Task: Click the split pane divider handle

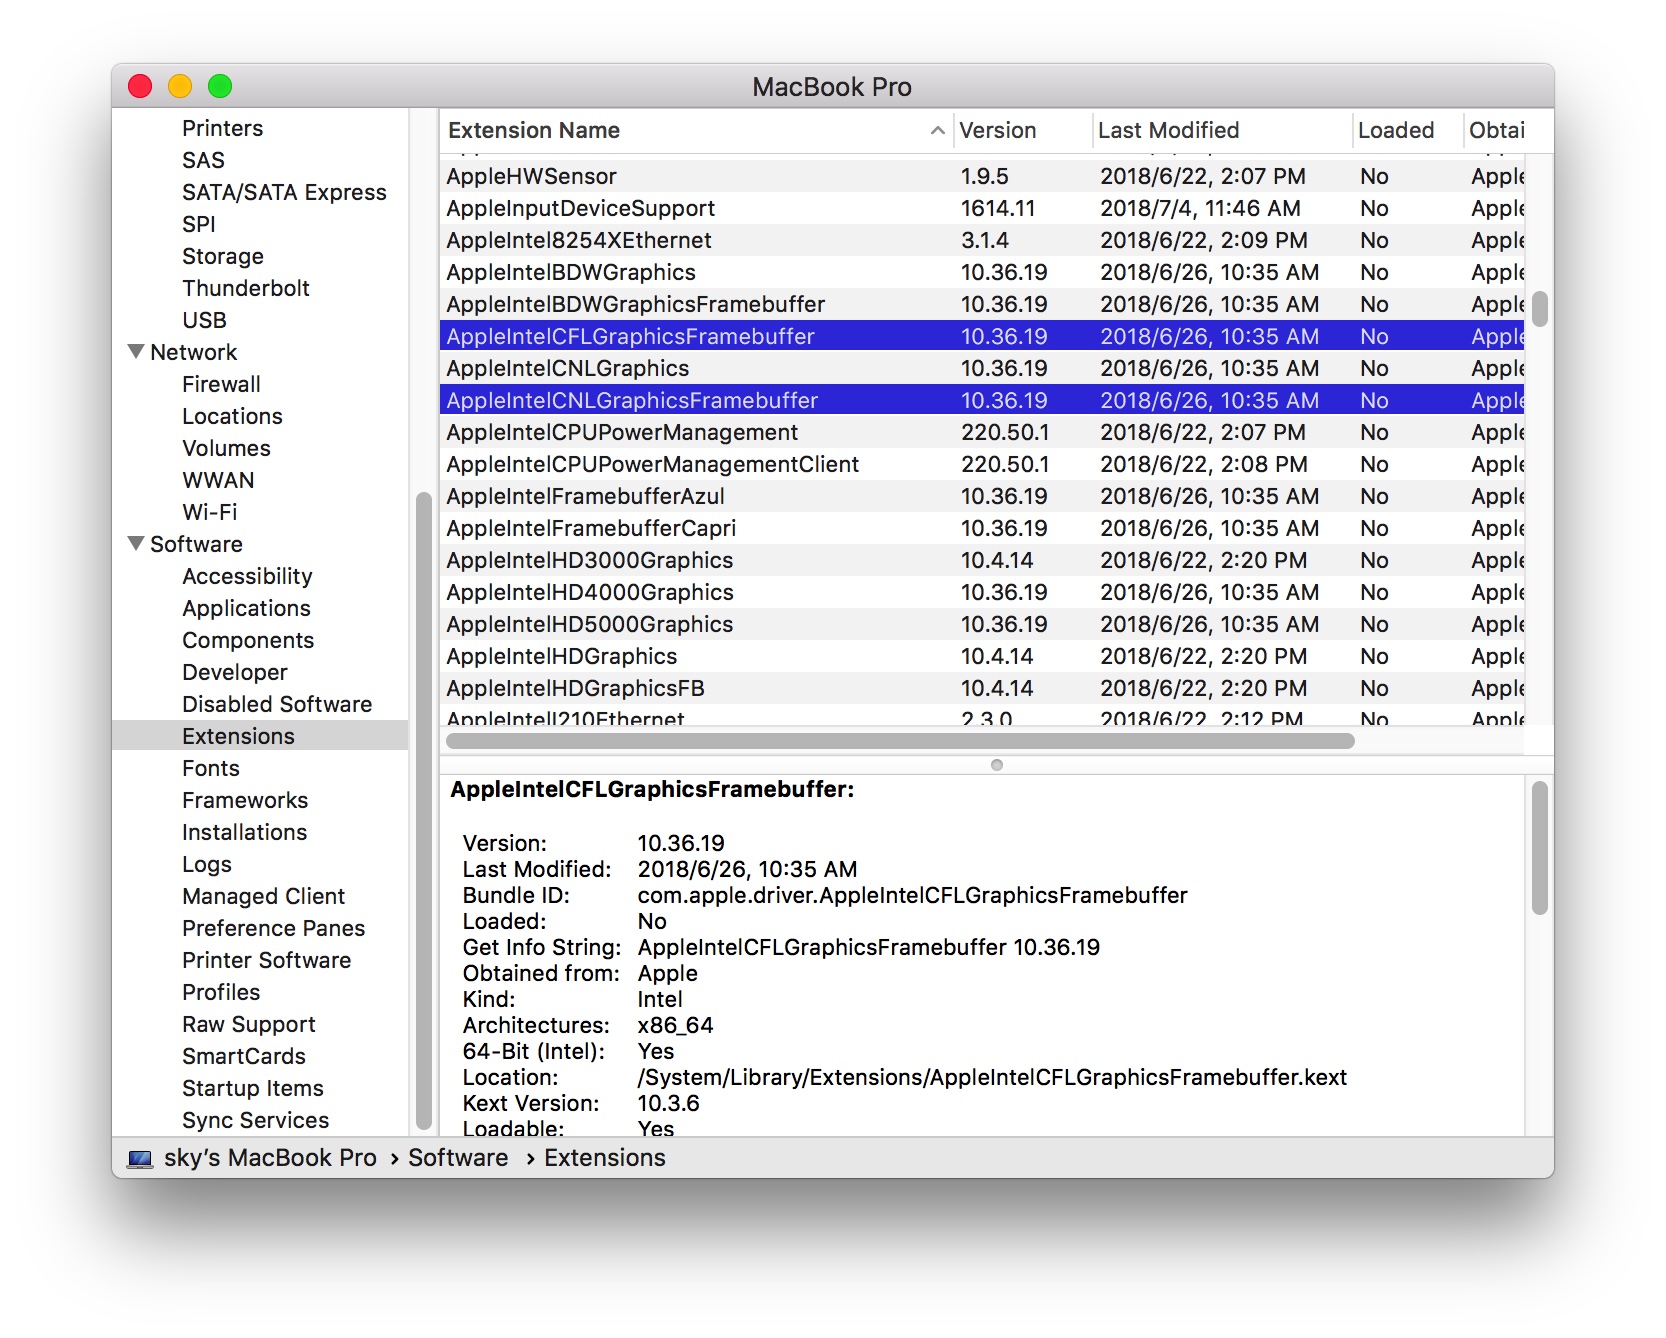Action: (997, 765)
